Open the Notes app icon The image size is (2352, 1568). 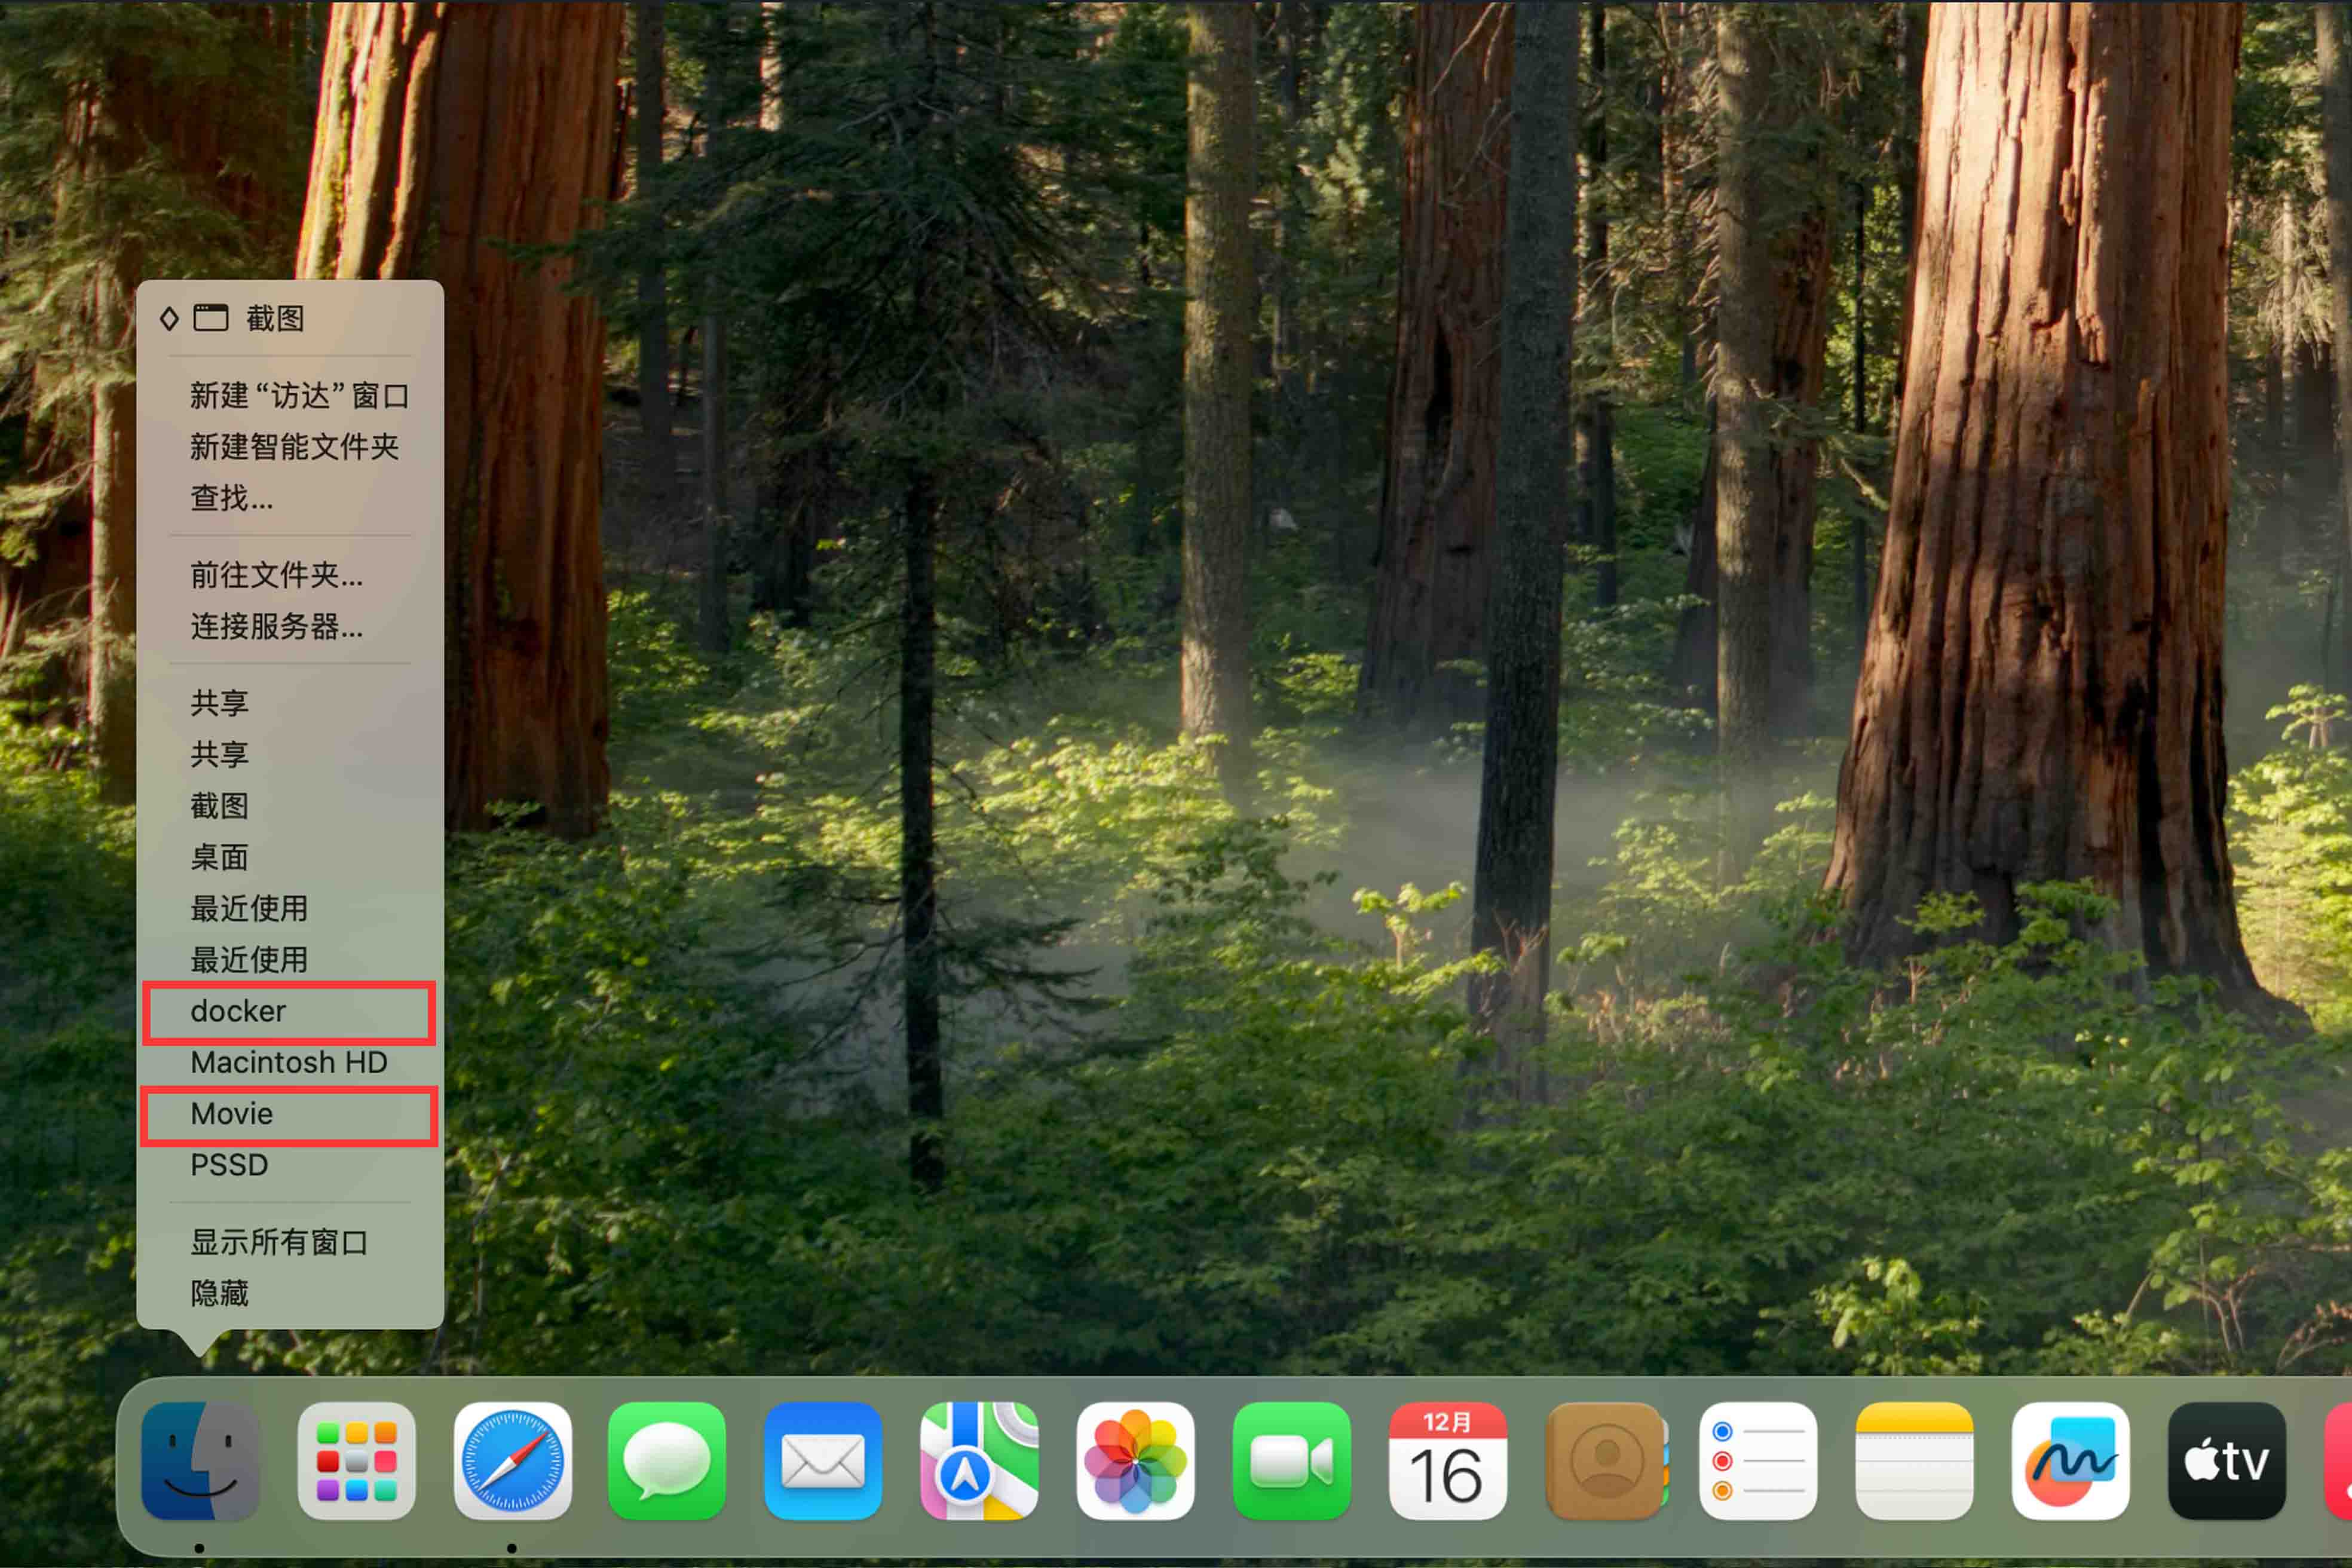(x=1915, y=1461)
